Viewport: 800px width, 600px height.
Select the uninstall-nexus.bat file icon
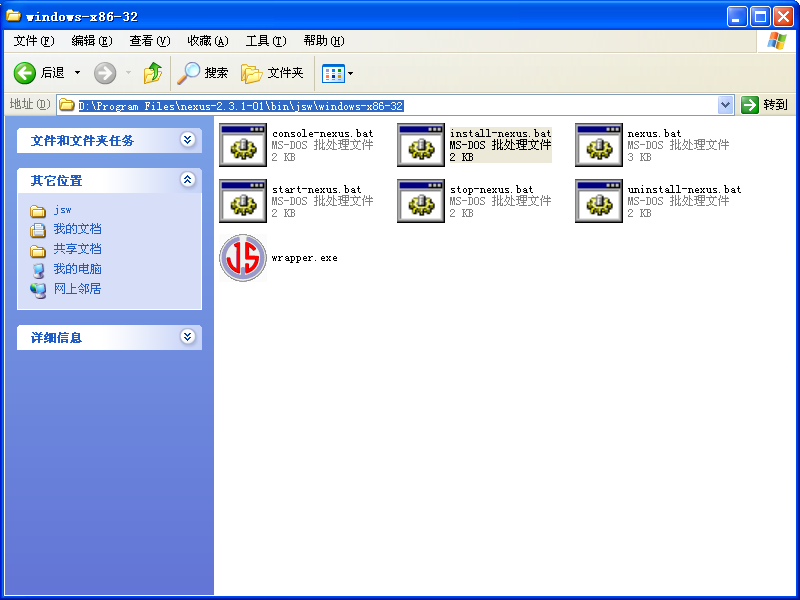598,201
